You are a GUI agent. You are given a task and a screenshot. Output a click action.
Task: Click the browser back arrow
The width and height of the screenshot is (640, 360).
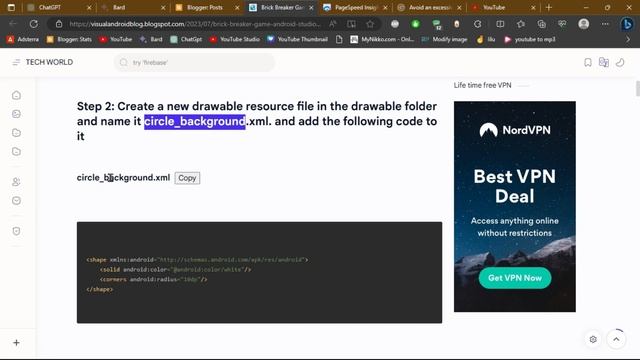(13, 24)
